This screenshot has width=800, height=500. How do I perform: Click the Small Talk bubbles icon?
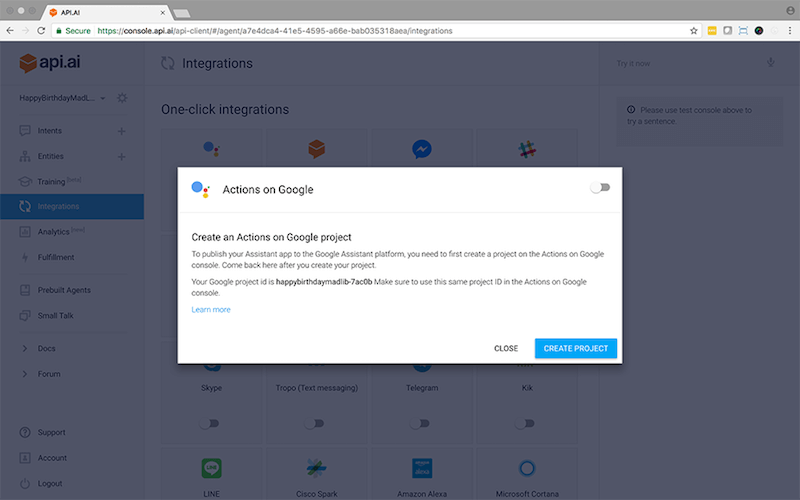click(24, 316)
